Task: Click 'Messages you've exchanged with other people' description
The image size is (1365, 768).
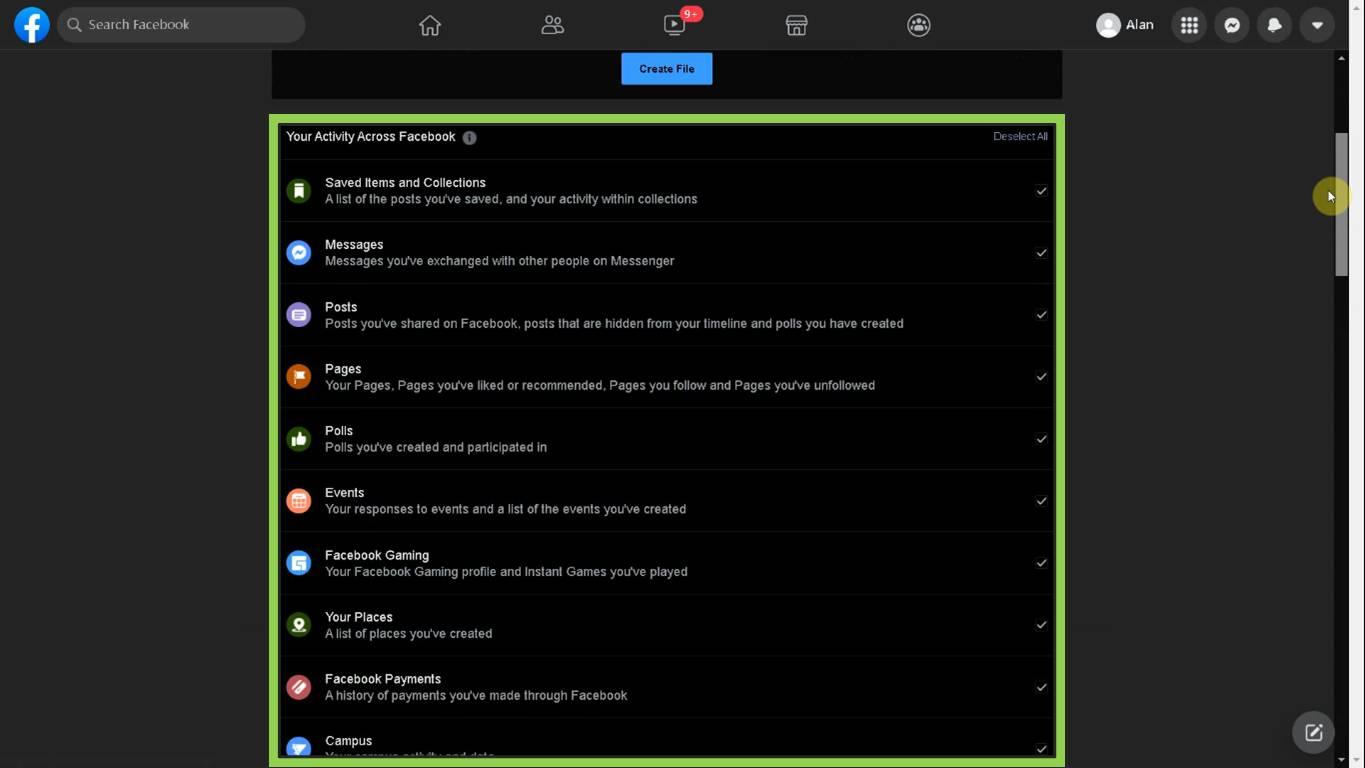Action: coord(500,261)
